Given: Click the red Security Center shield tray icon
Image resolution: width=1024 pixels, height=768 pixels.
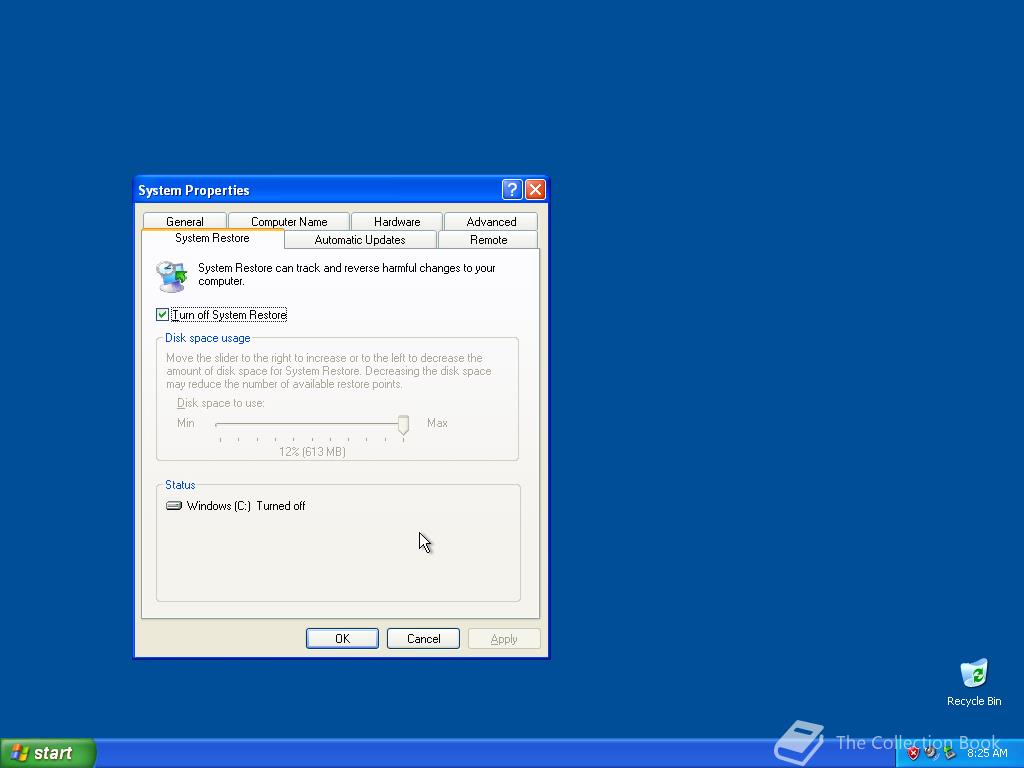Looking at the screenshot, I should [913, 753].
